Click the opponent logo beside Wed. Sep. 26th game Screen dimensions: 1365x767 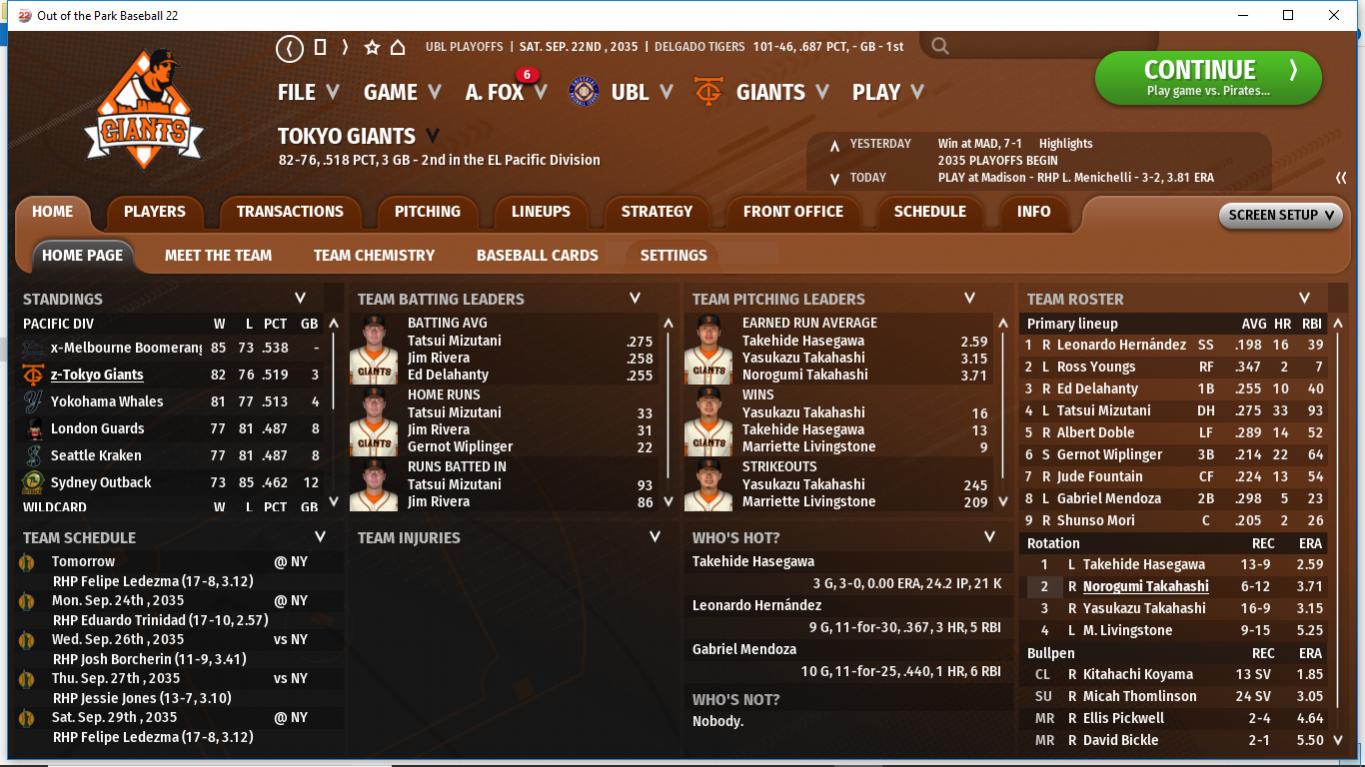point(27,641)
